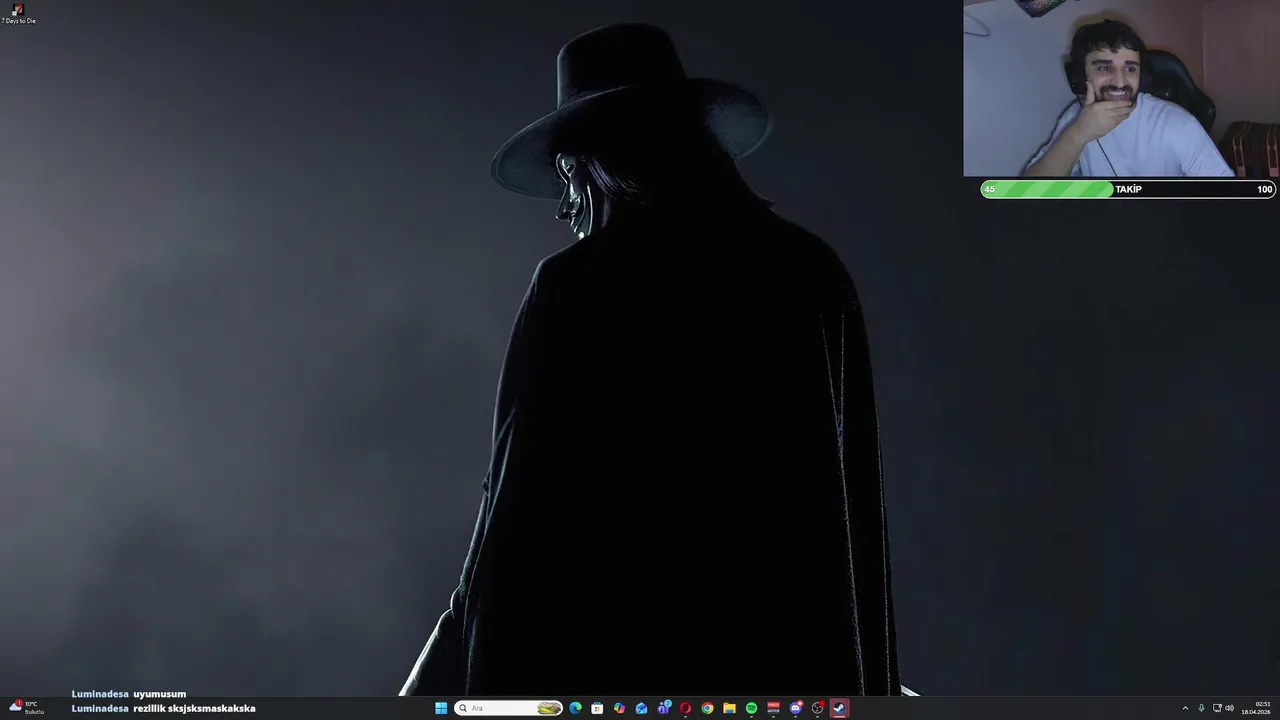This screenshot has width=1280, height=720.
Task: Open the 7 Days to Die desktop shortcut
Action: click(17, 13)
